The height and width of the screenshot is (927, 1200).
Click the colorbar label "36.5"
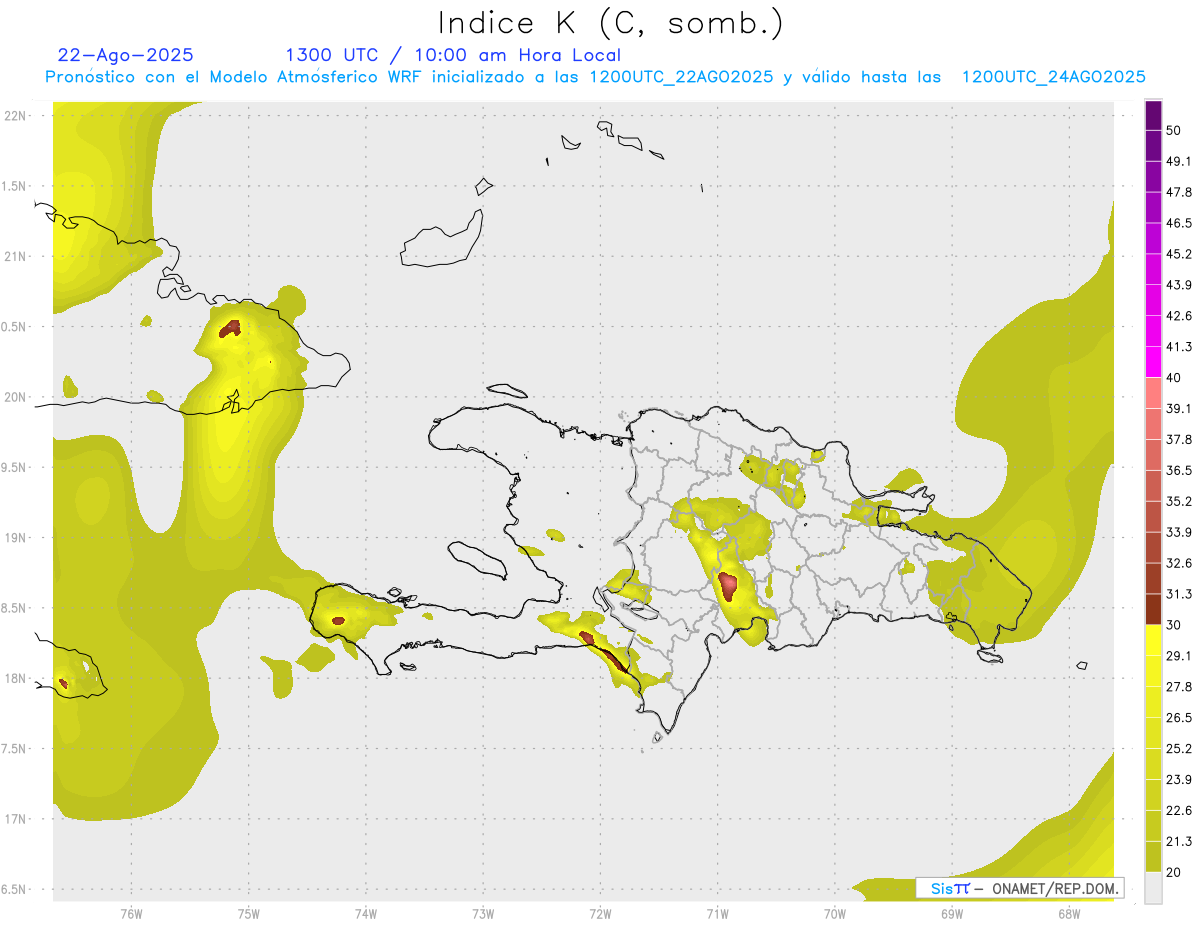point(1179,470)
